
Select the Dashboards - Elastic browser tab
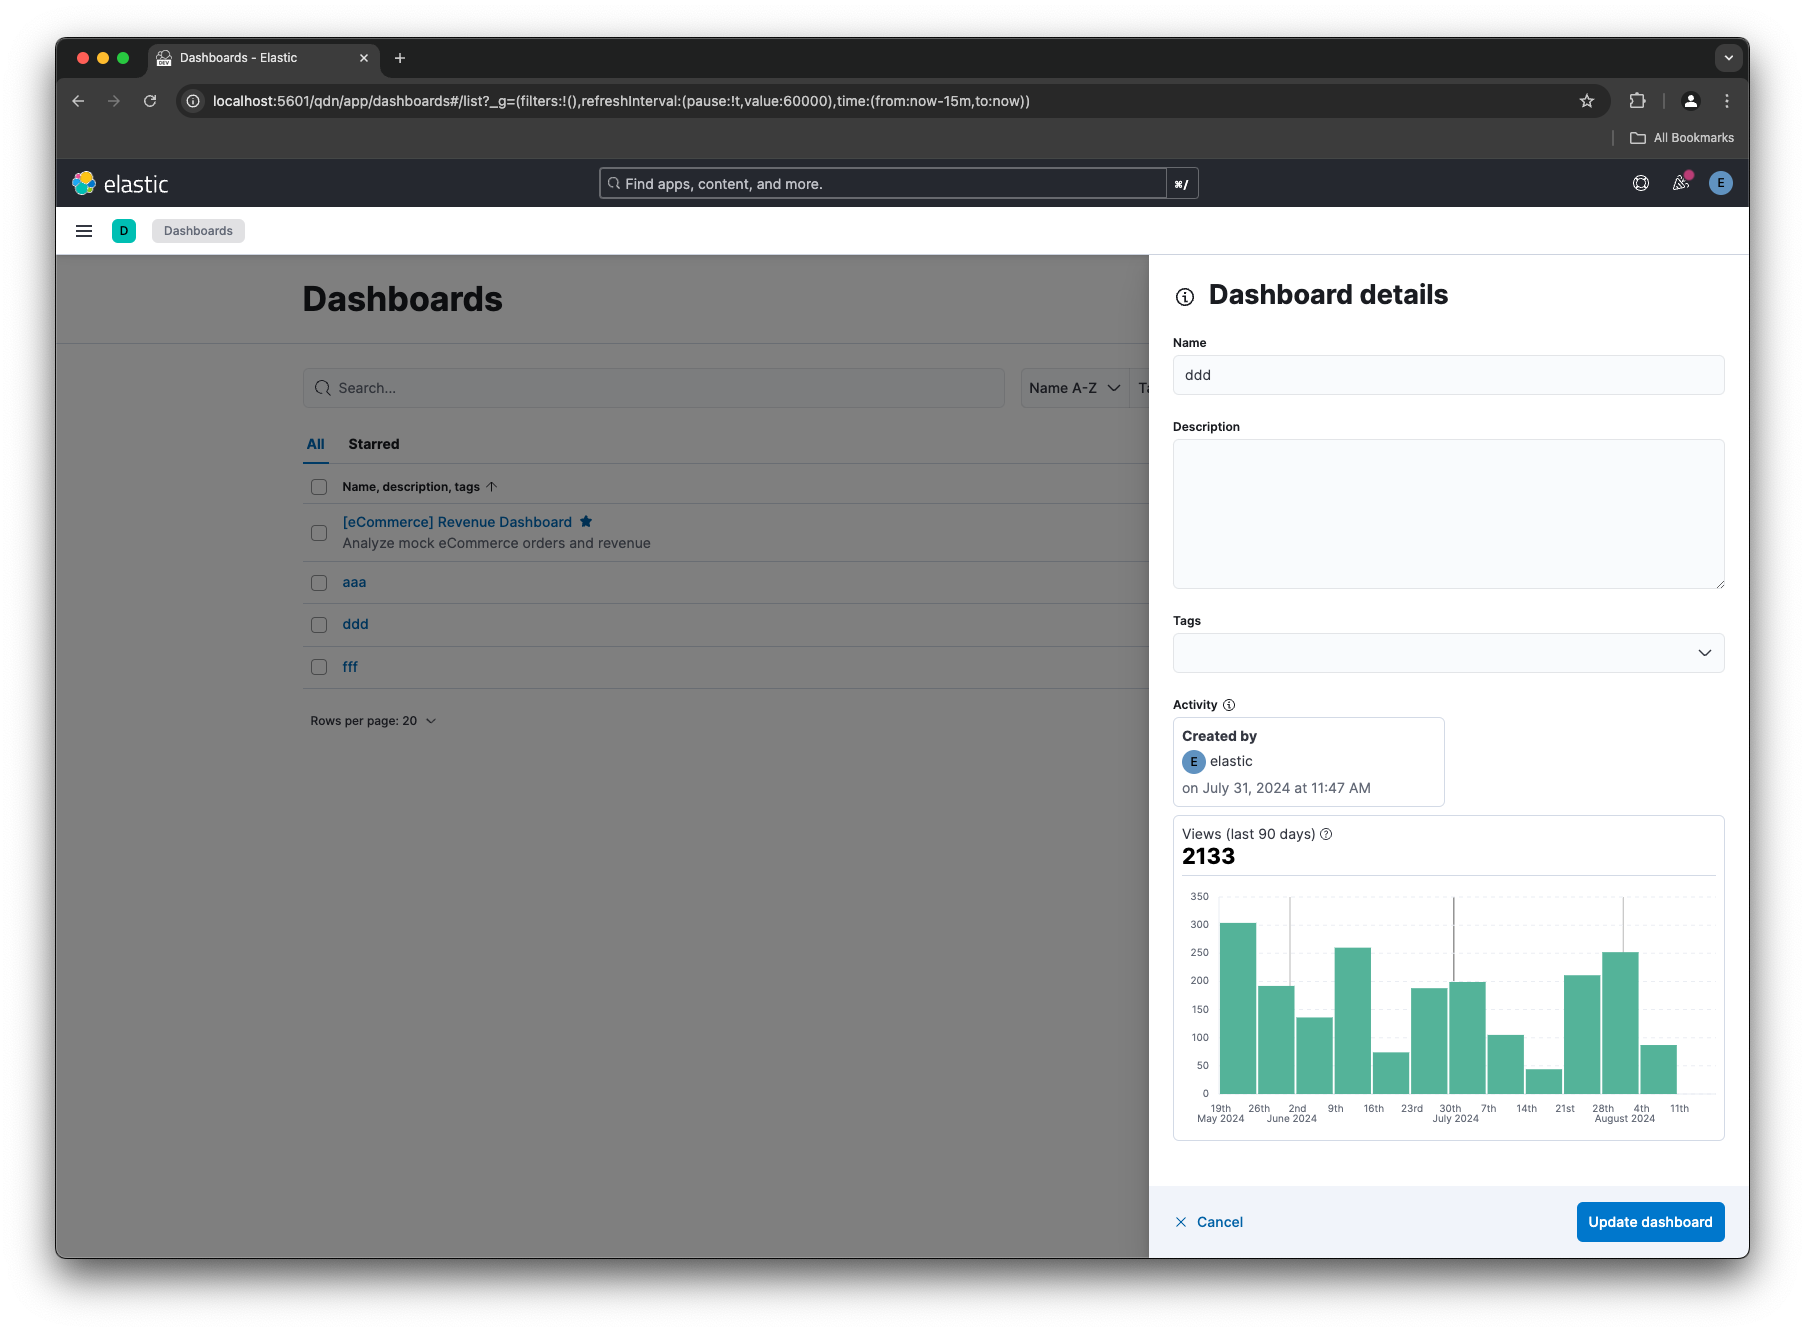(264, 58)
